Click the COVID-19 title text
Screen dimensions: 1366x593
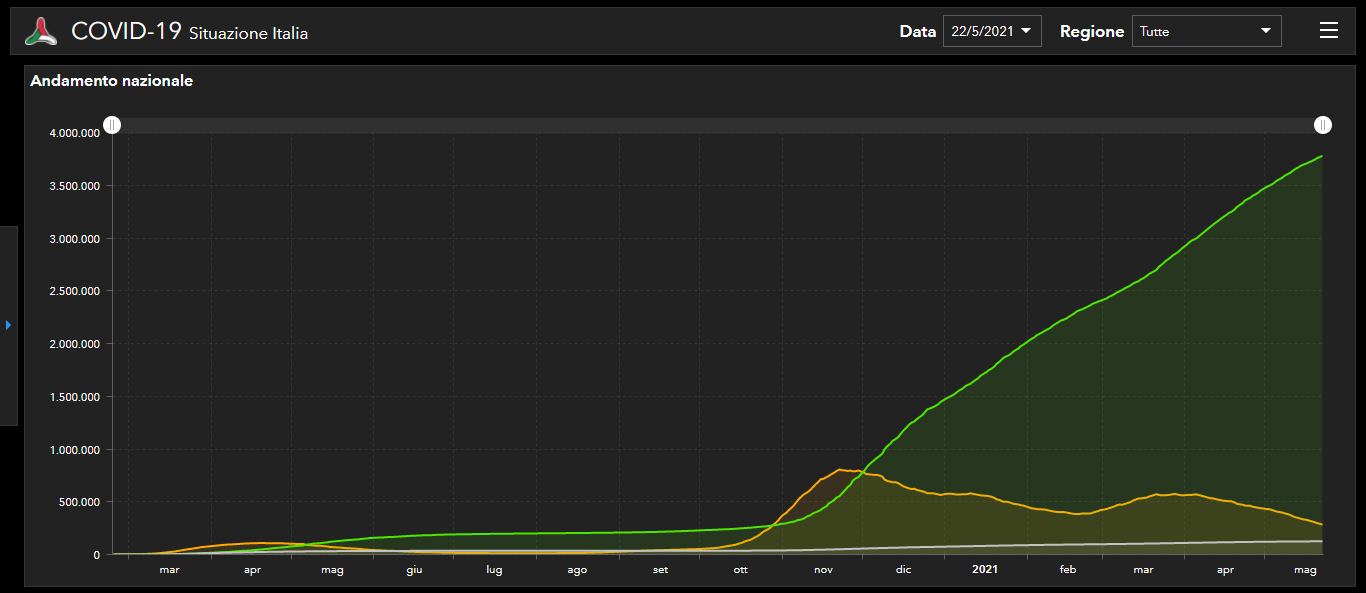pos(126,31)
